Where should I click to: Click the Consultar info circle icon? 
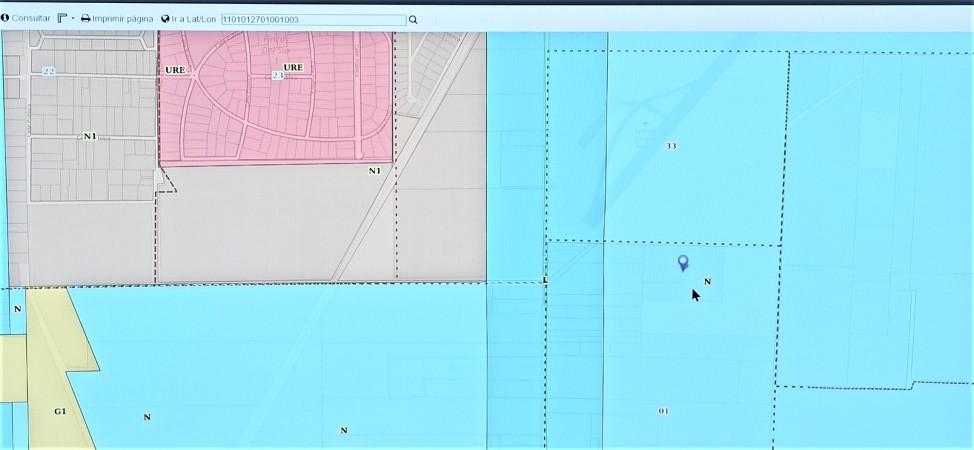pos(5,19)
